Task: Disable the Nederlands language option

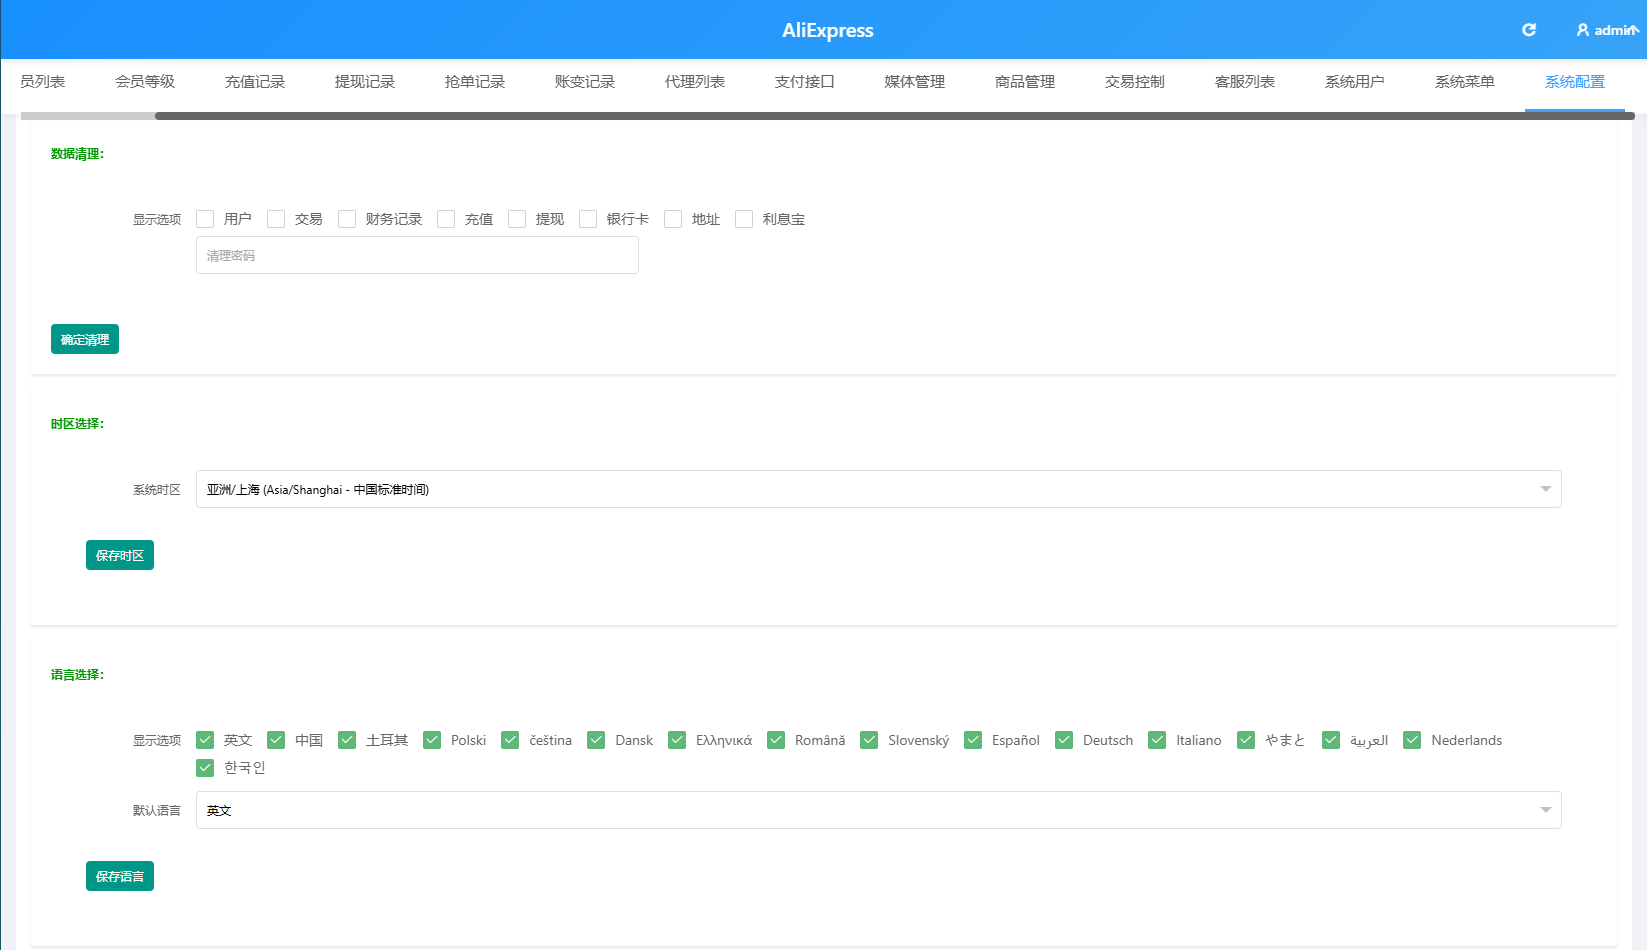Action: tap(1412, 740)
